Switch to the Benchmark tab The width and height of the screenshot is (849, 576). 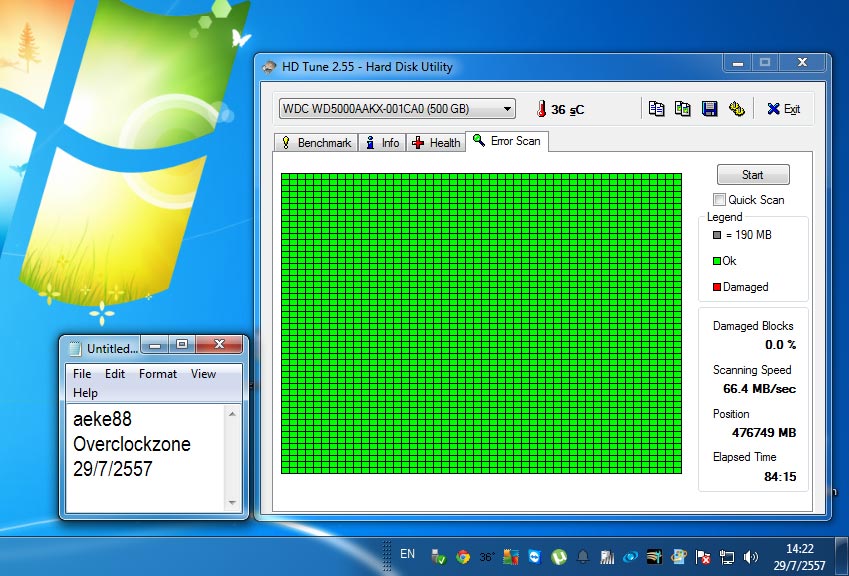[316, 143]
